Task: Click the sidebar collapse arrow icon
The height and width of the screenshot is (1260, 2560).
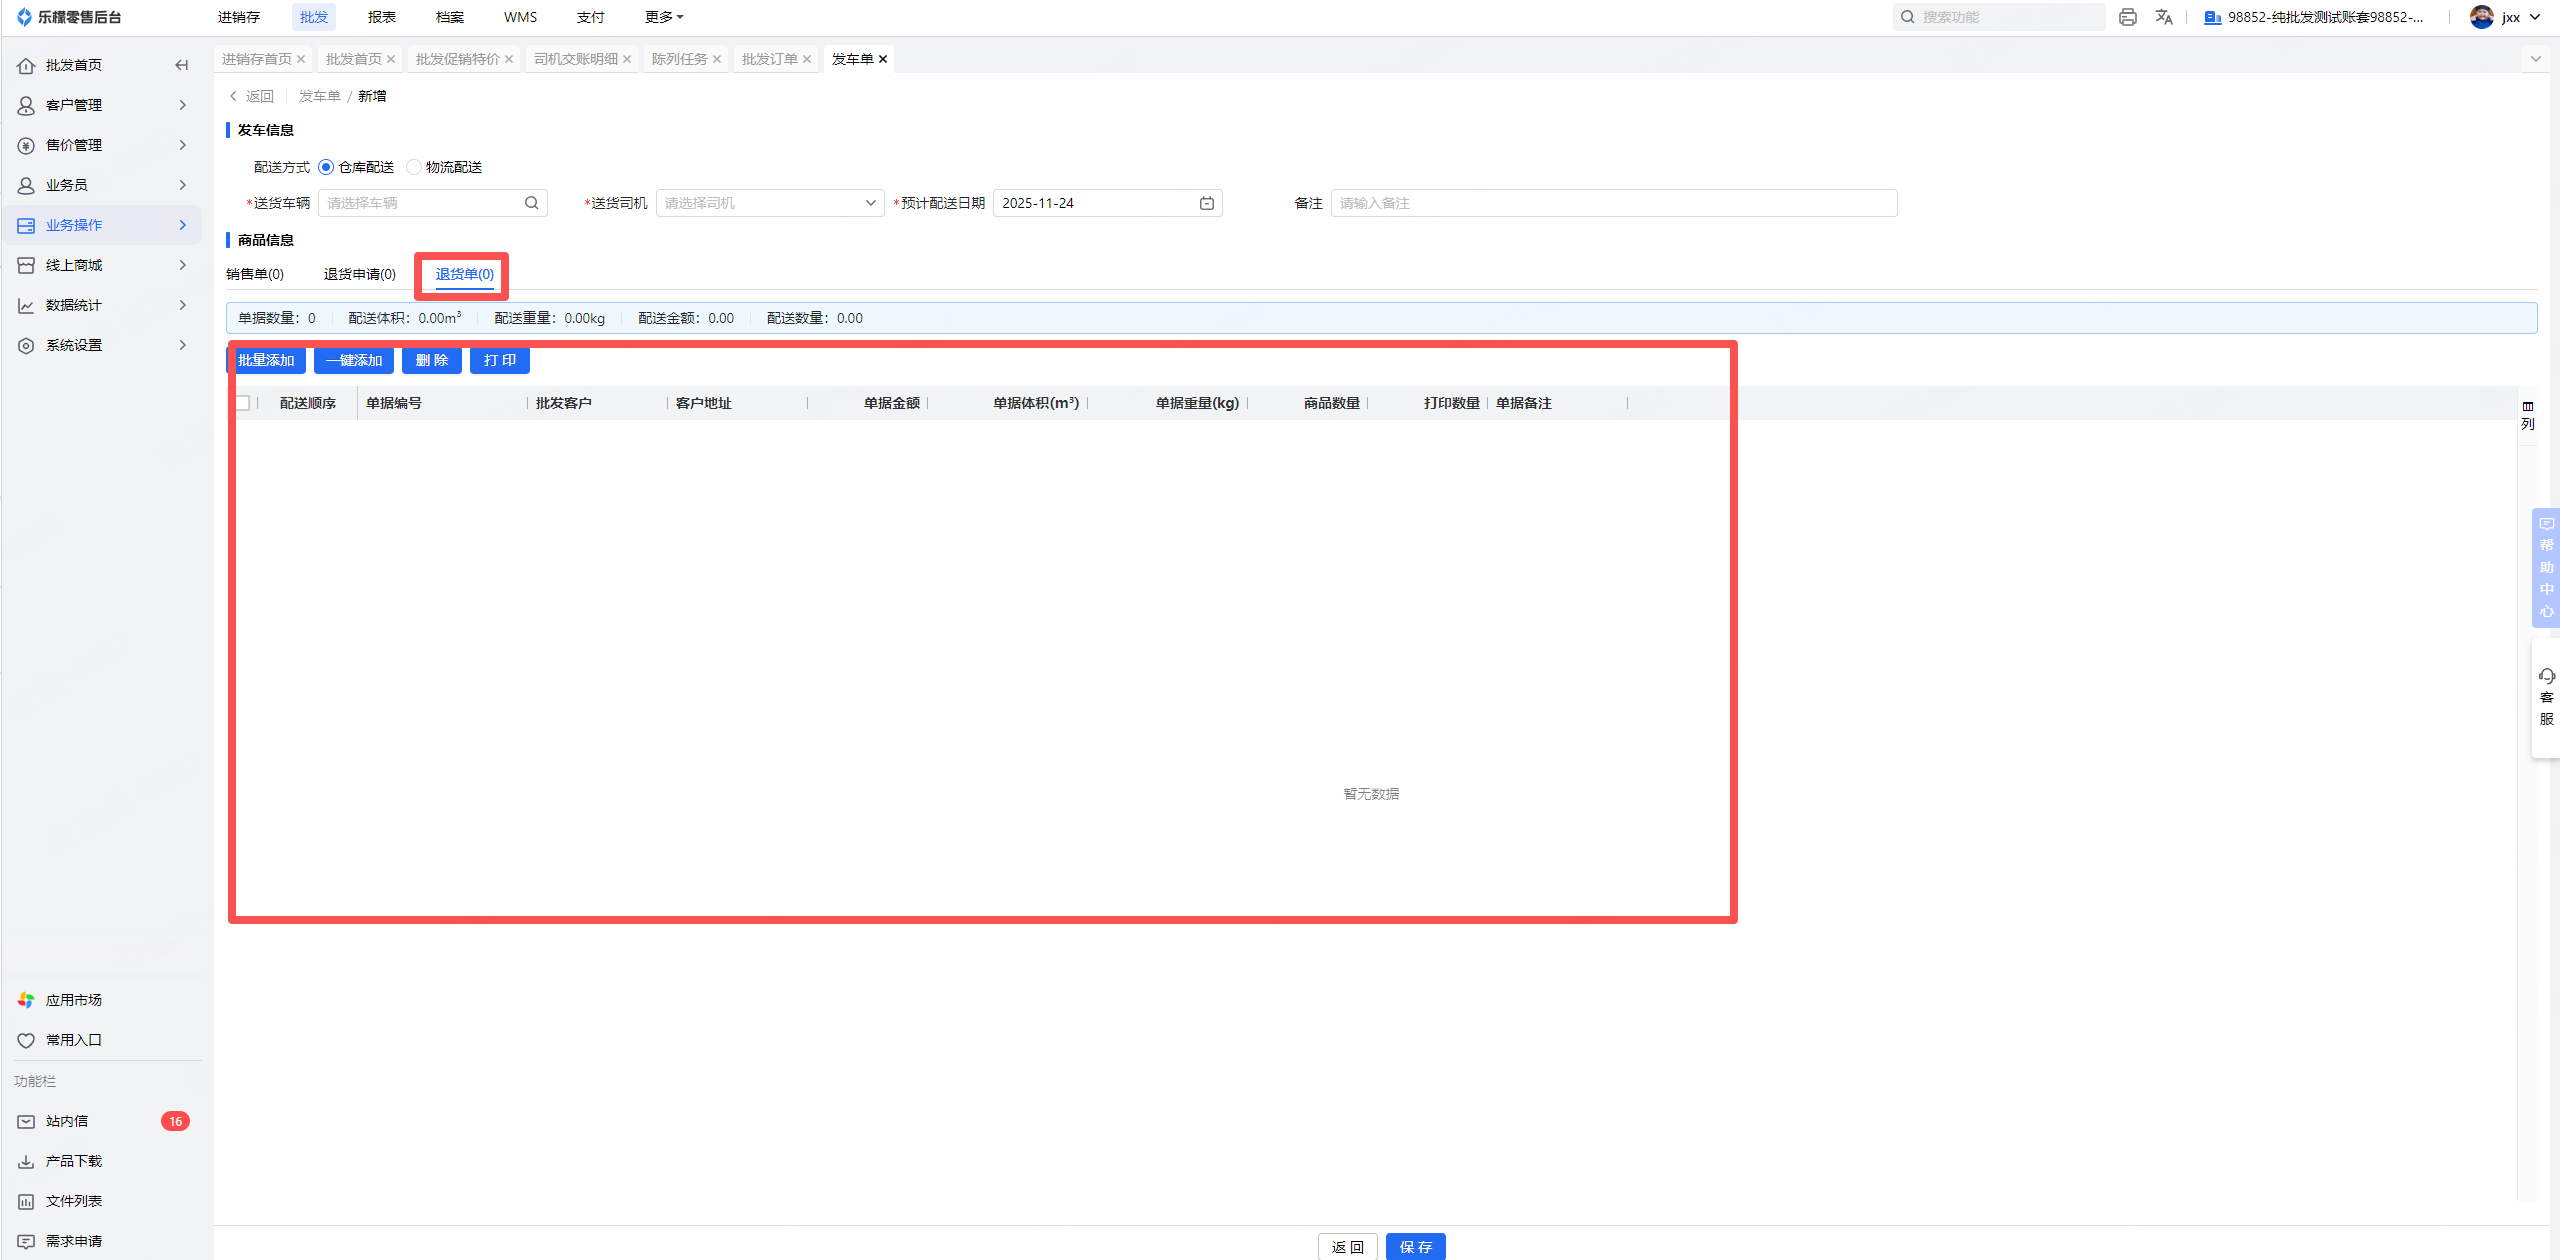Action: pyautogui.click(x=181, y=65)
